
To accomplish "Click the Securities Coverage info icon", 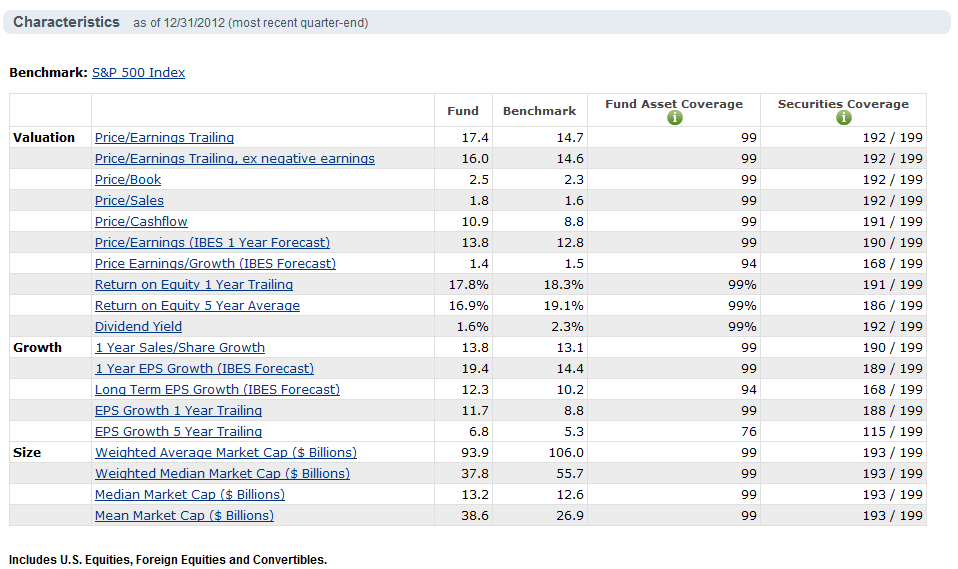I will (x=843, y=118).
